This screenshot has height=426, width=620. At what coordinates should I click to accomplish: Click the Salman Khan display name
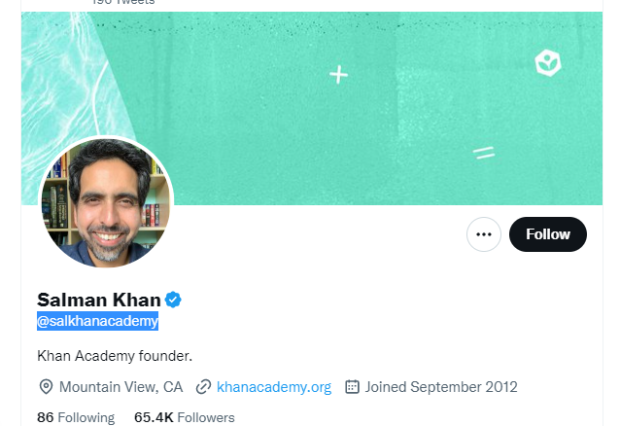(x=98, y=299)
